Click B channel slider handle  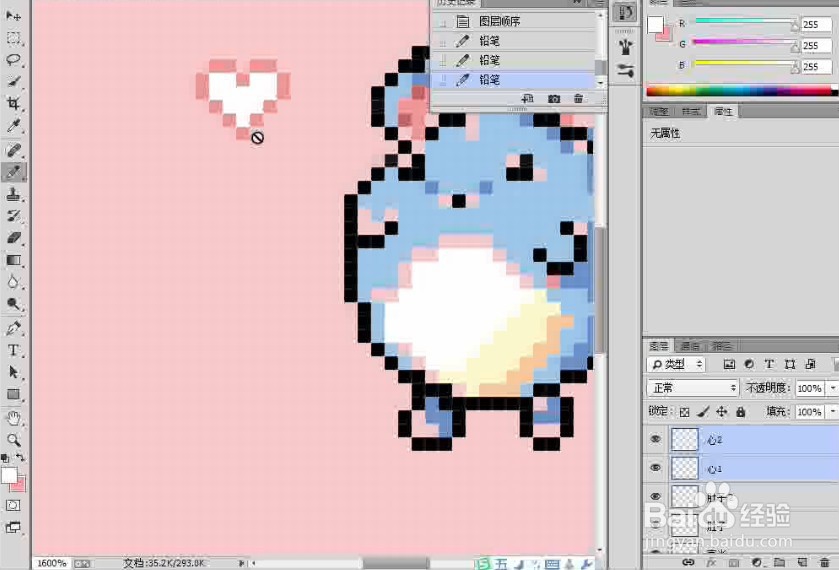click(x=795, y=67)
